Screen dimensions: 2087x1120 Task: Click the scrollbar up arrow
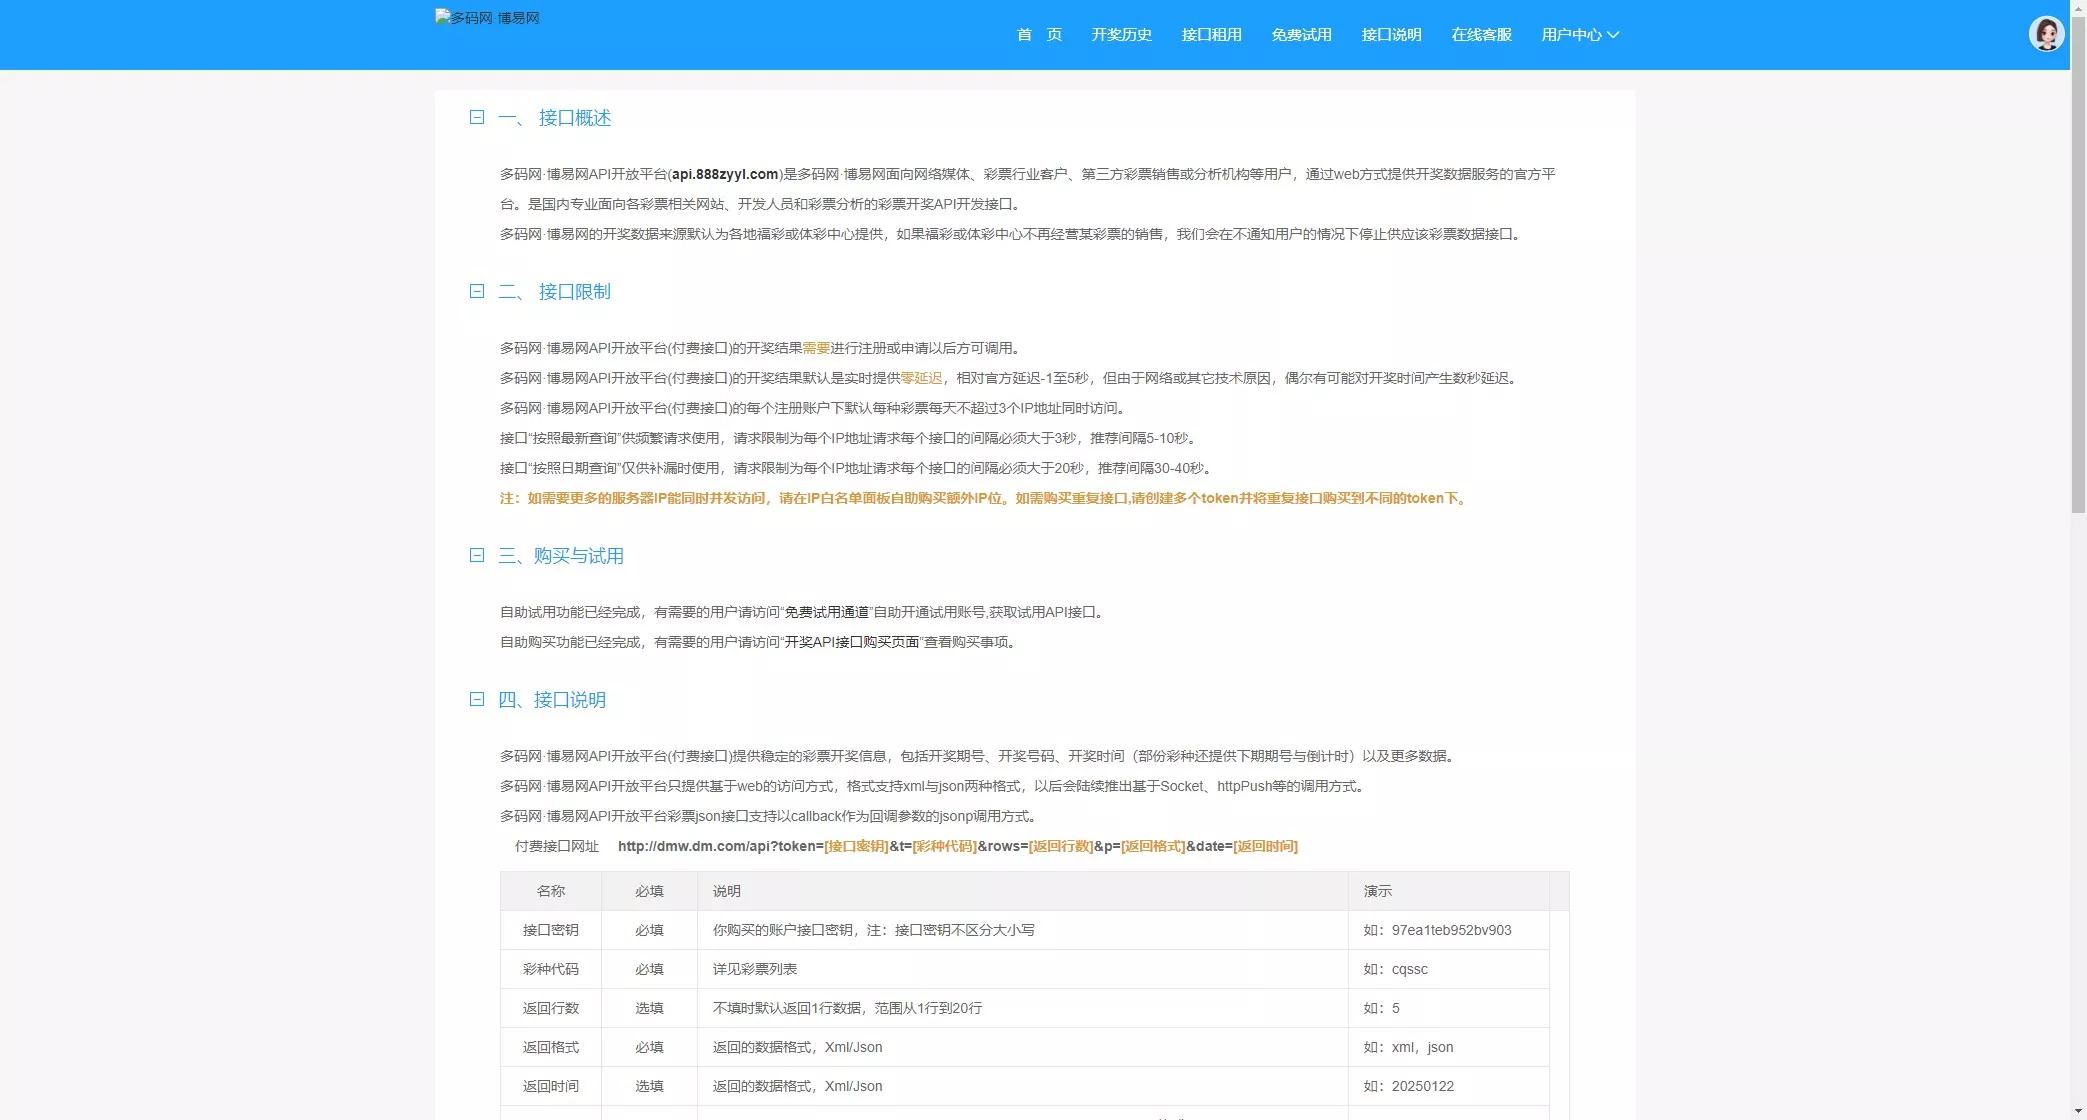2078,9
